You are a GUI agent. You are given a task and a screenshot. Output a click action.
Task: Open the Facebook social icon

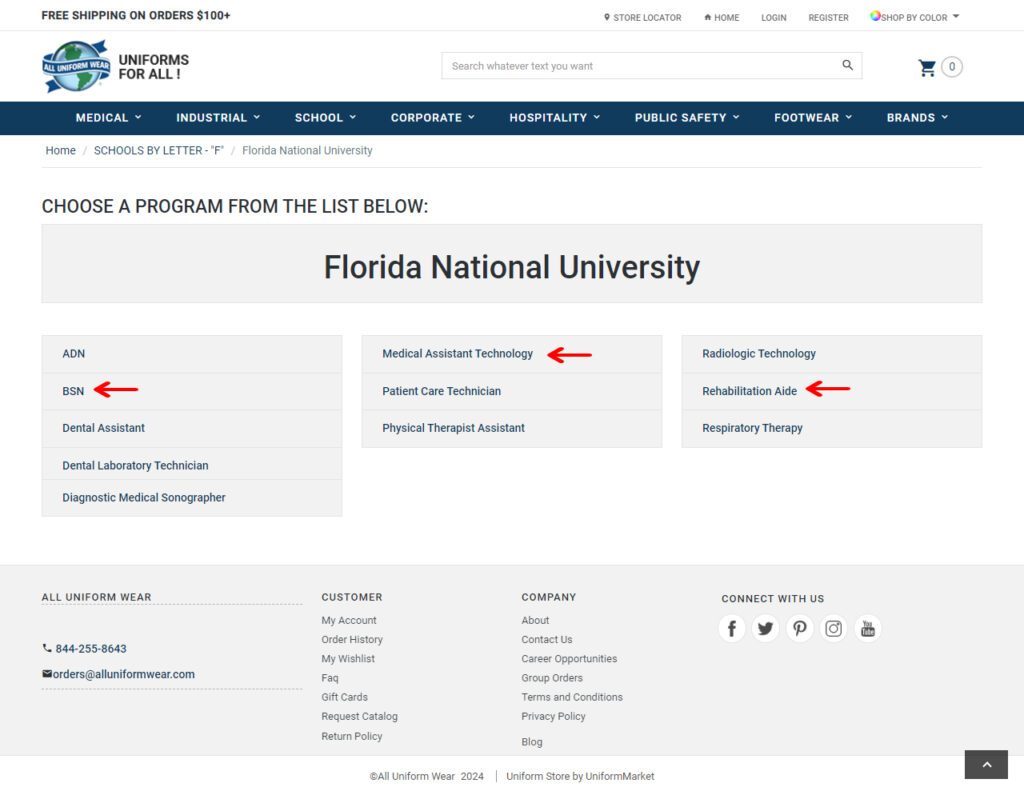pyautogui.click(x=731, y=628)
